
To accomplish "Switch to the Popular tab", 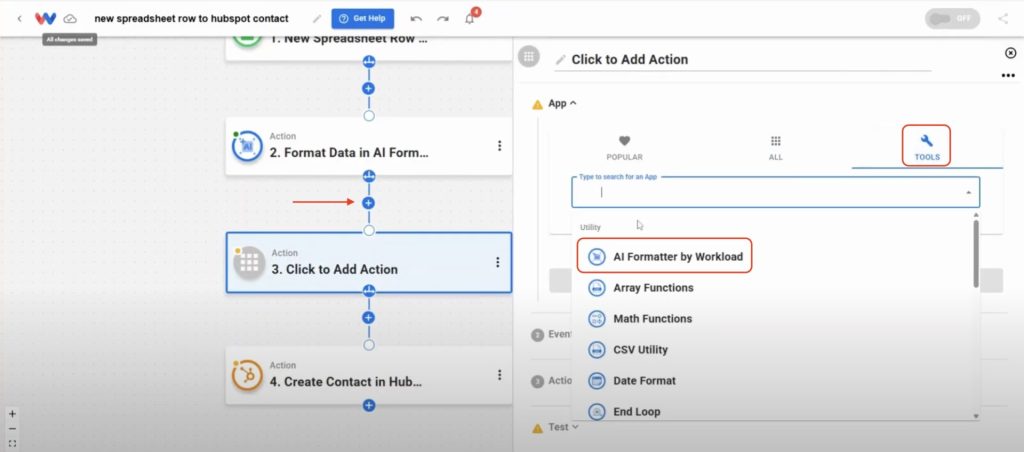I will click(624, 148).
